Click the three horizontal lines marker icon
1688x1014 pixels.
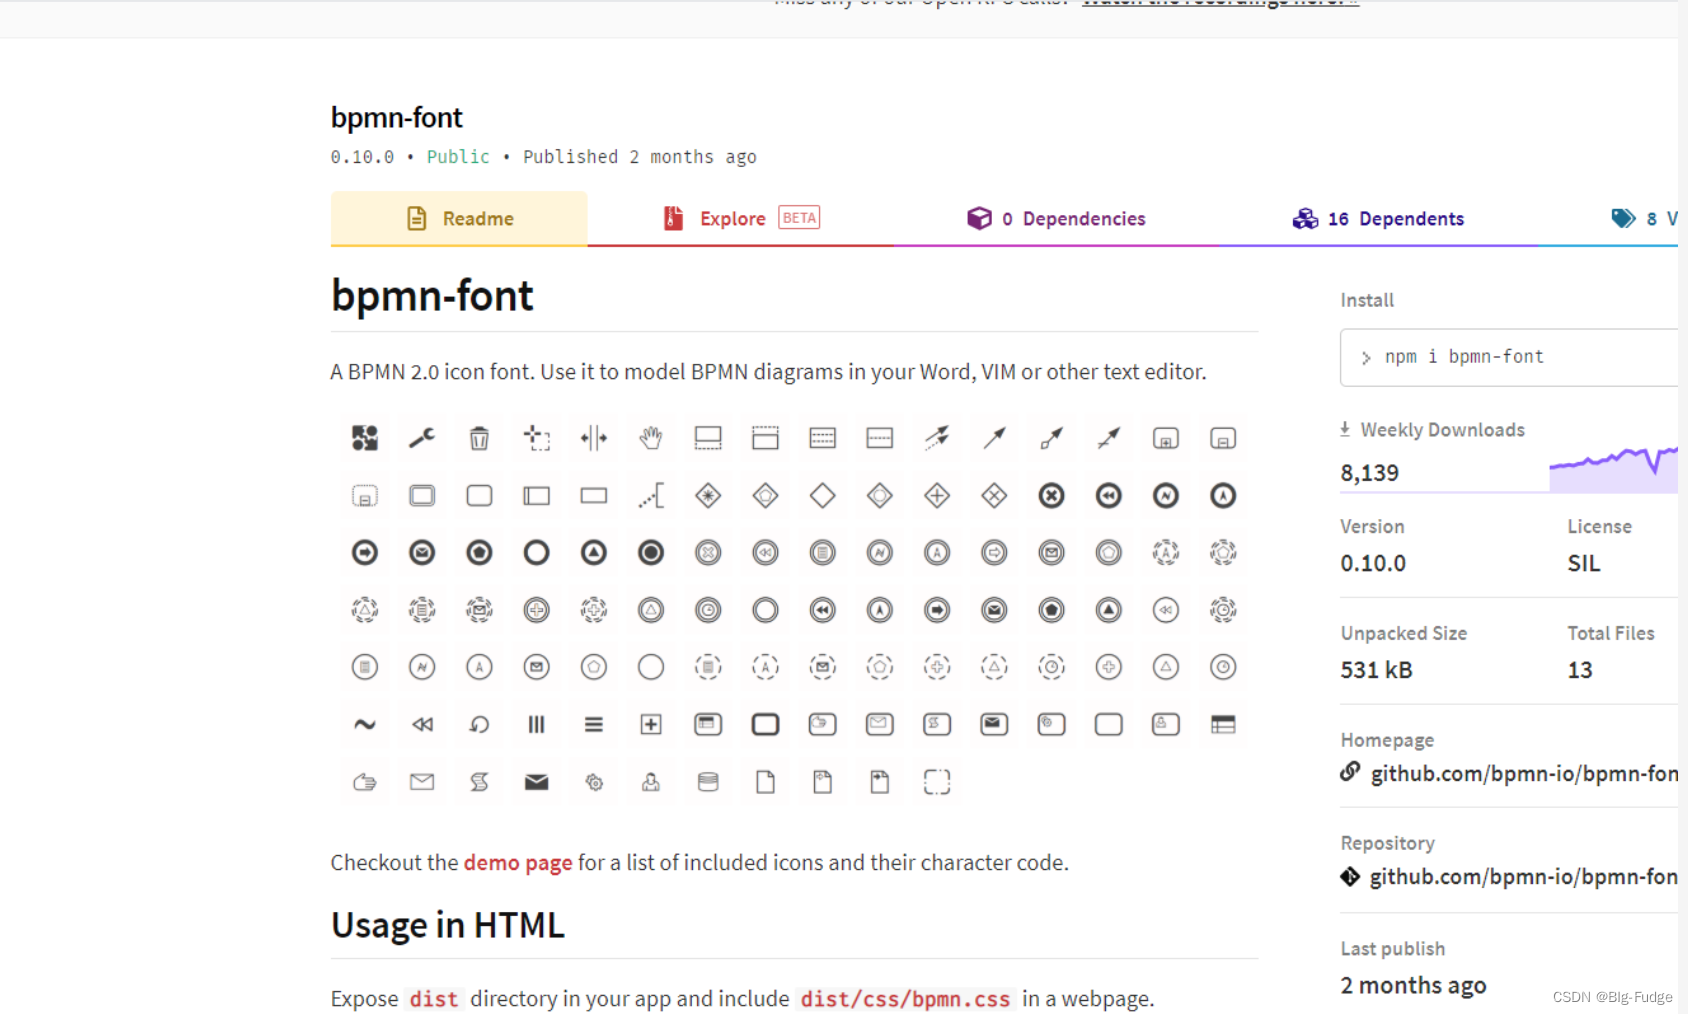(594, 724)
